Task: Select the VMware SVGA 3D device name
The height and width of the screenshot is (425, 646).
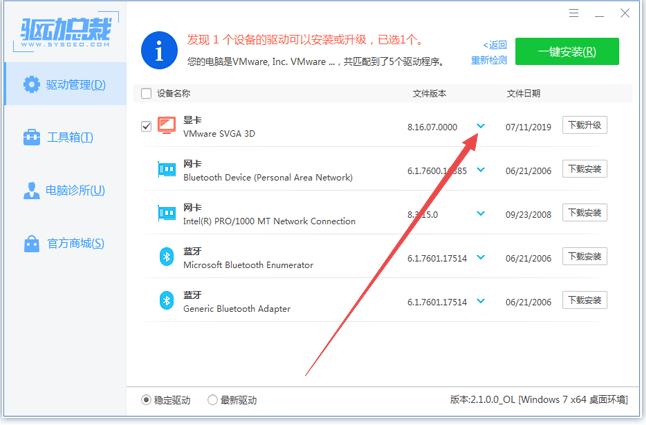Action: pos(219,134)
